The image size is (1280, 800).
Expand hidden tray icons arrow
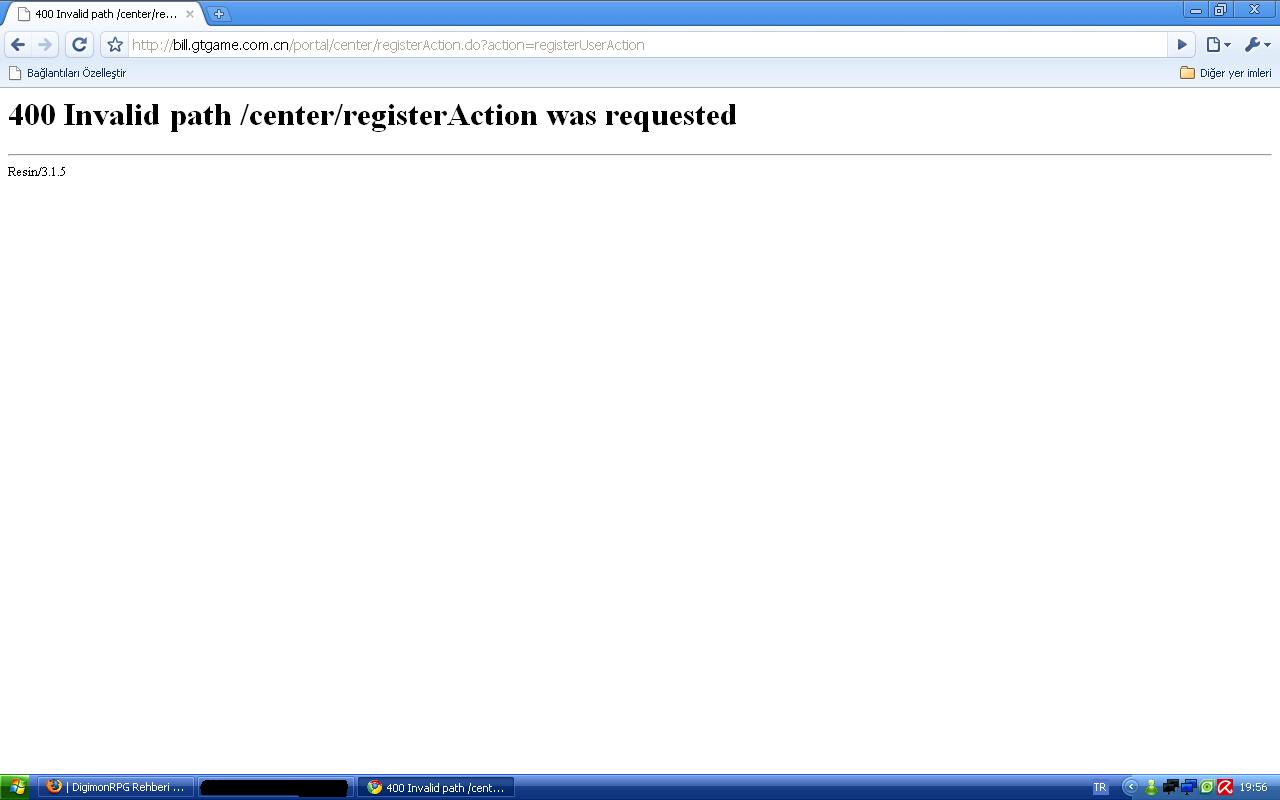click(x=1131, y=787)
